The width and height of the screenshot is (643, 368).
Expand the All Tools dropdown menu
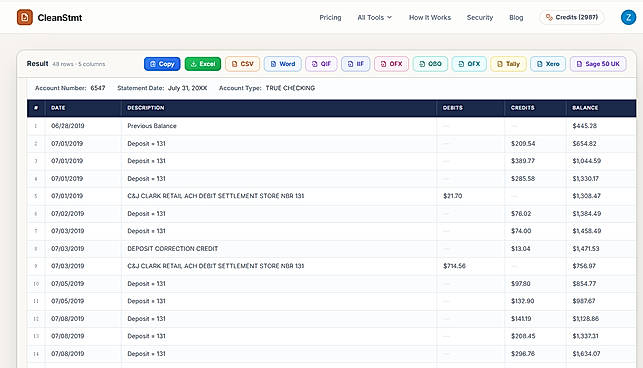coord(375,18)
